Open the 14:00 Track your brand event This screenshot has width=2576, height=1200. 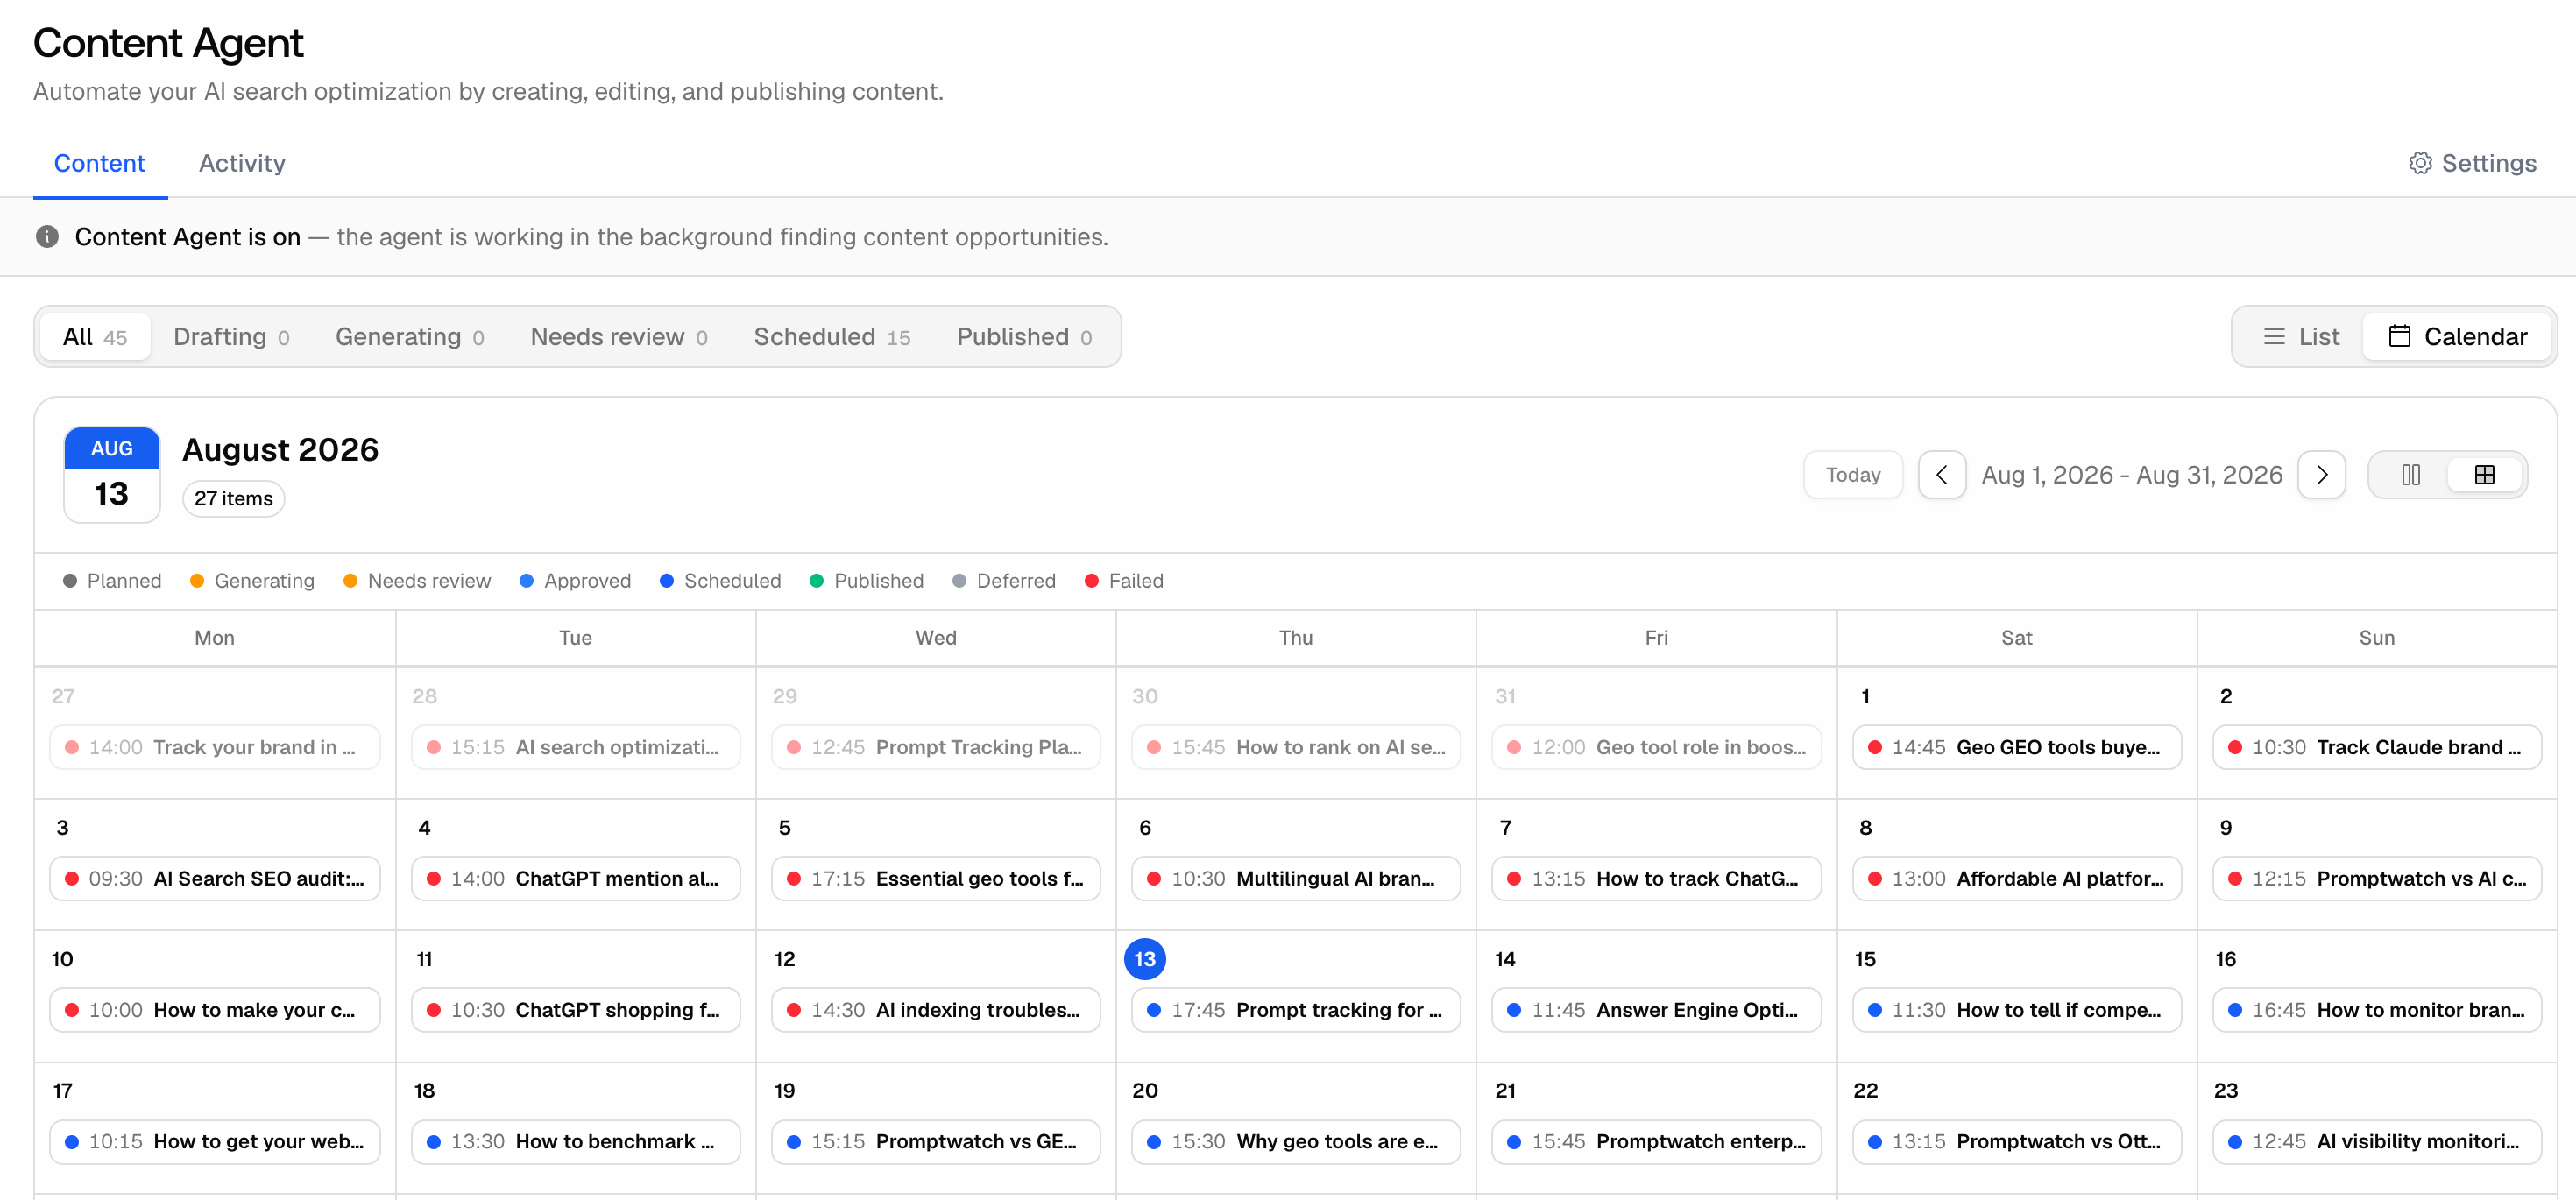[215, 747]
